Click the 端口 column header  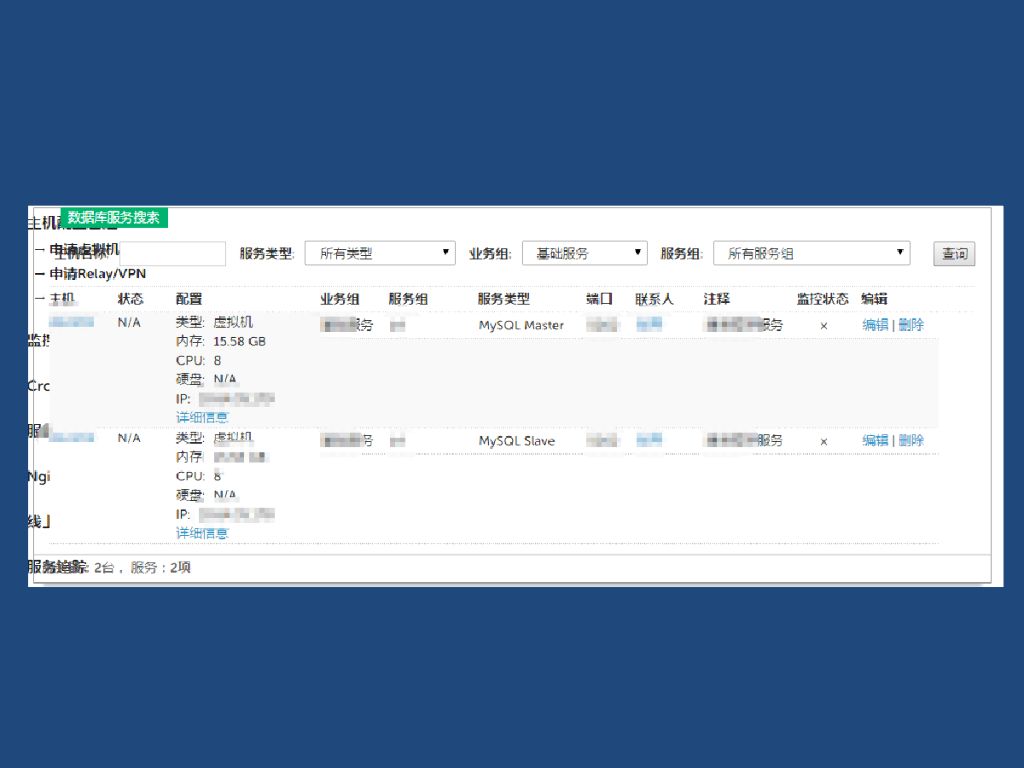point(599,299)
